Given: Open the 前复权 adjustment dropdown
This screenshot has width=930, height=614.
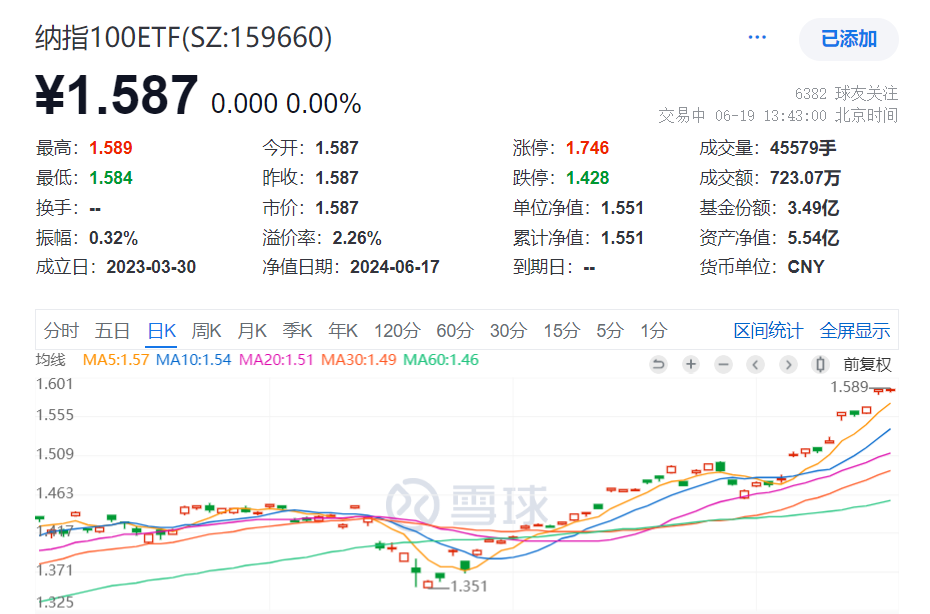Looking at the screenshot, I should pyautogui.click(x=867, y=364).
